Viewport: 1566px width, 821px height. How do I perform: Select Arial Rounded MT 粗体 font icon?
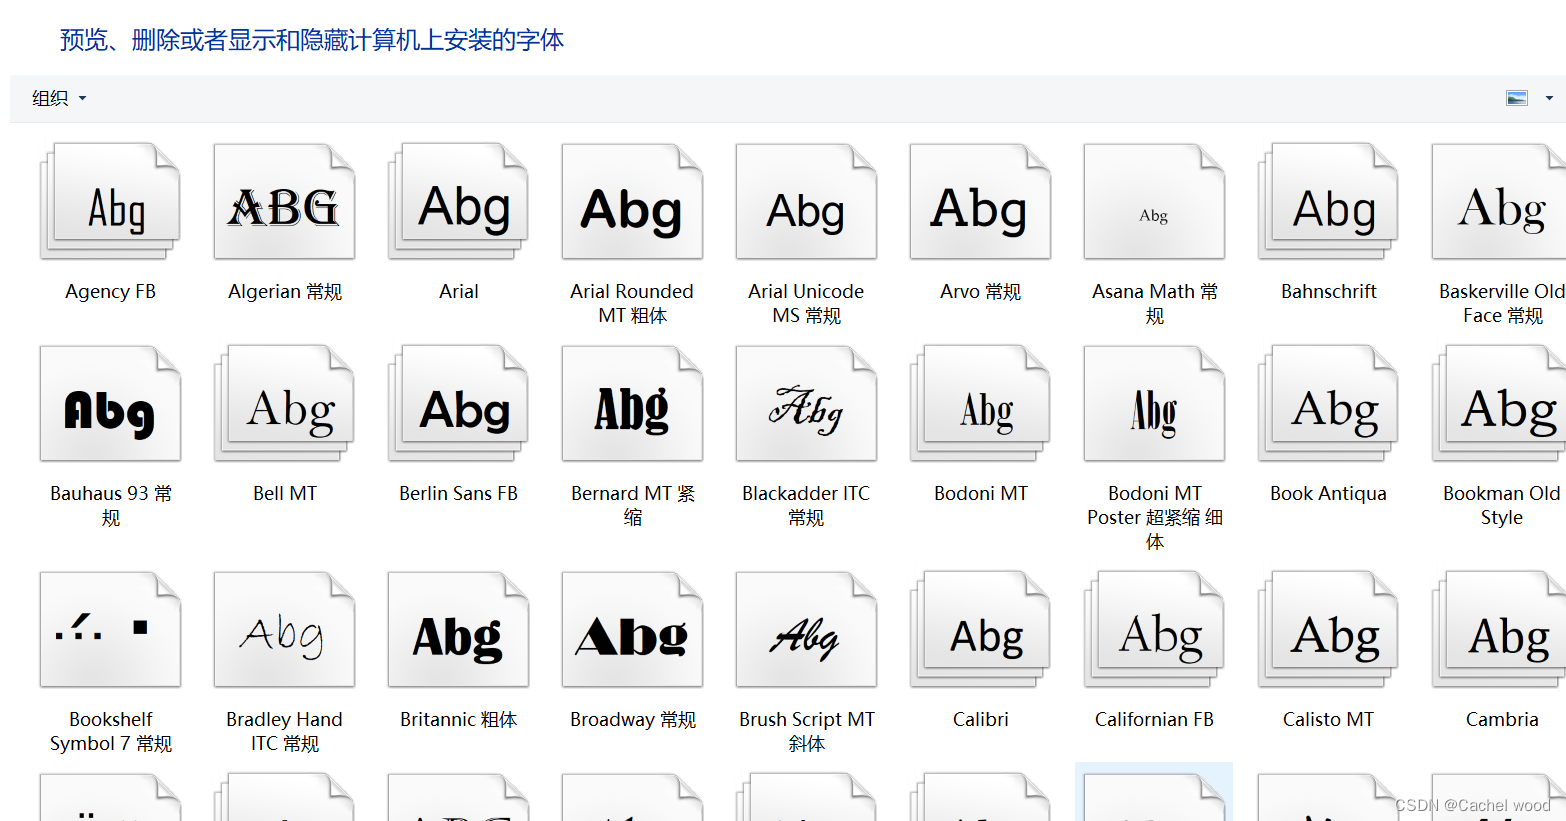632,201
